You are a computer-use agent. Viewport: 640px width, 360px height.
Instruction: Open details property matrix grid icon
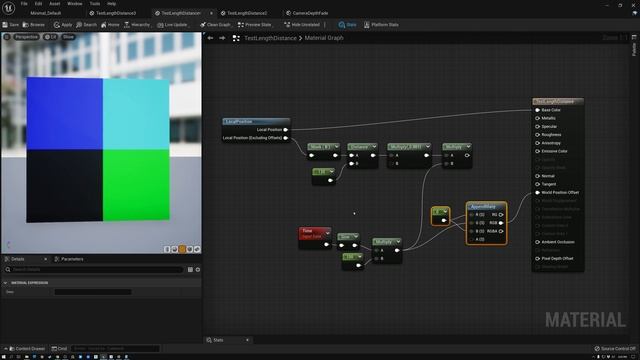pos(190,269)
